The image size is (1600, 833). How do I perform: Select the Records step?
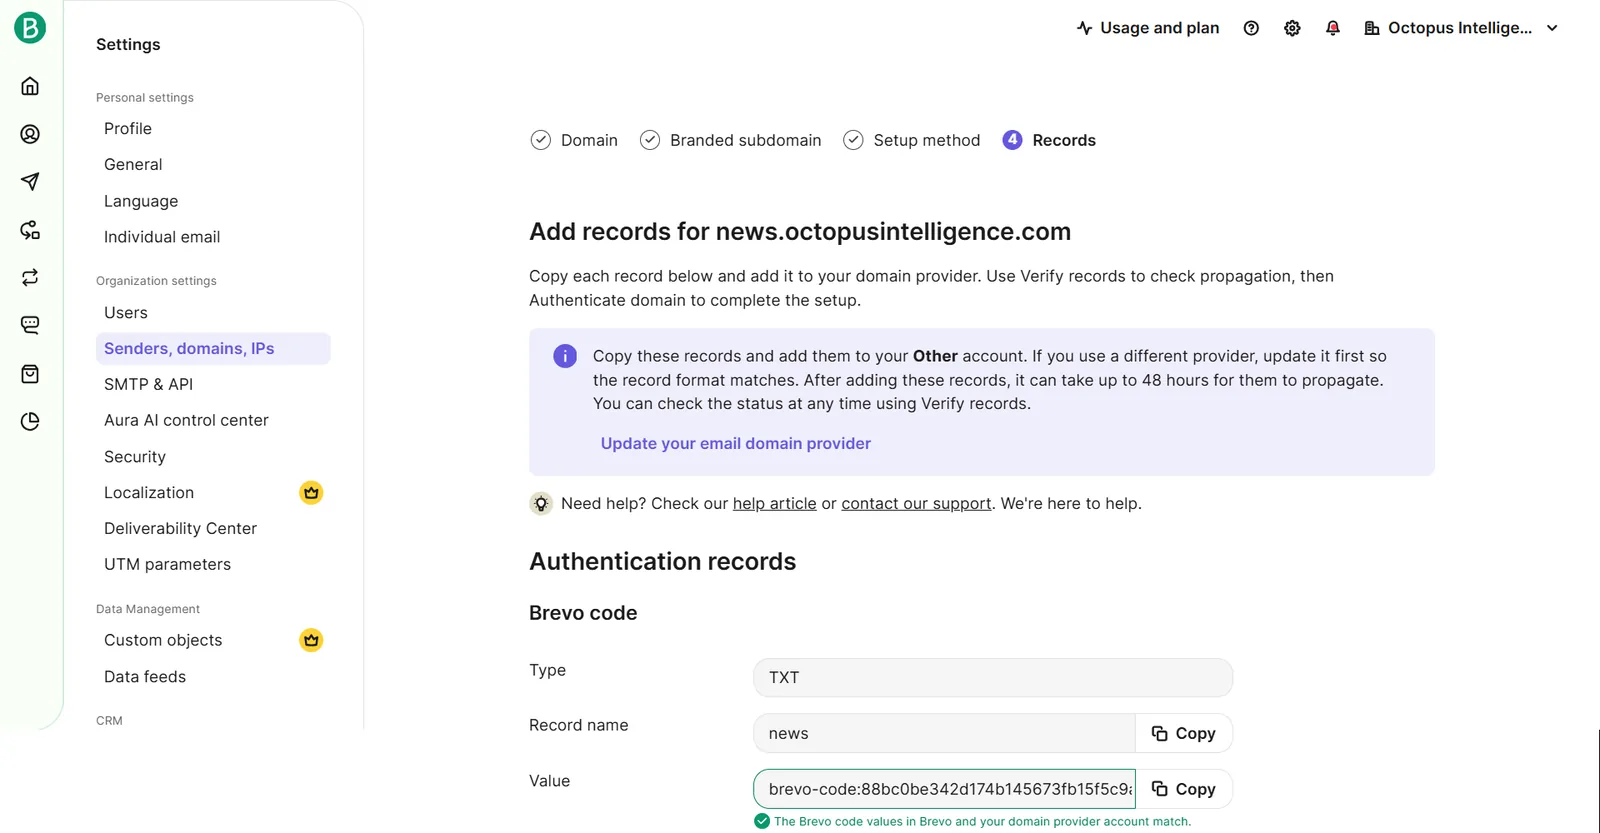(x=1049, y=140)
